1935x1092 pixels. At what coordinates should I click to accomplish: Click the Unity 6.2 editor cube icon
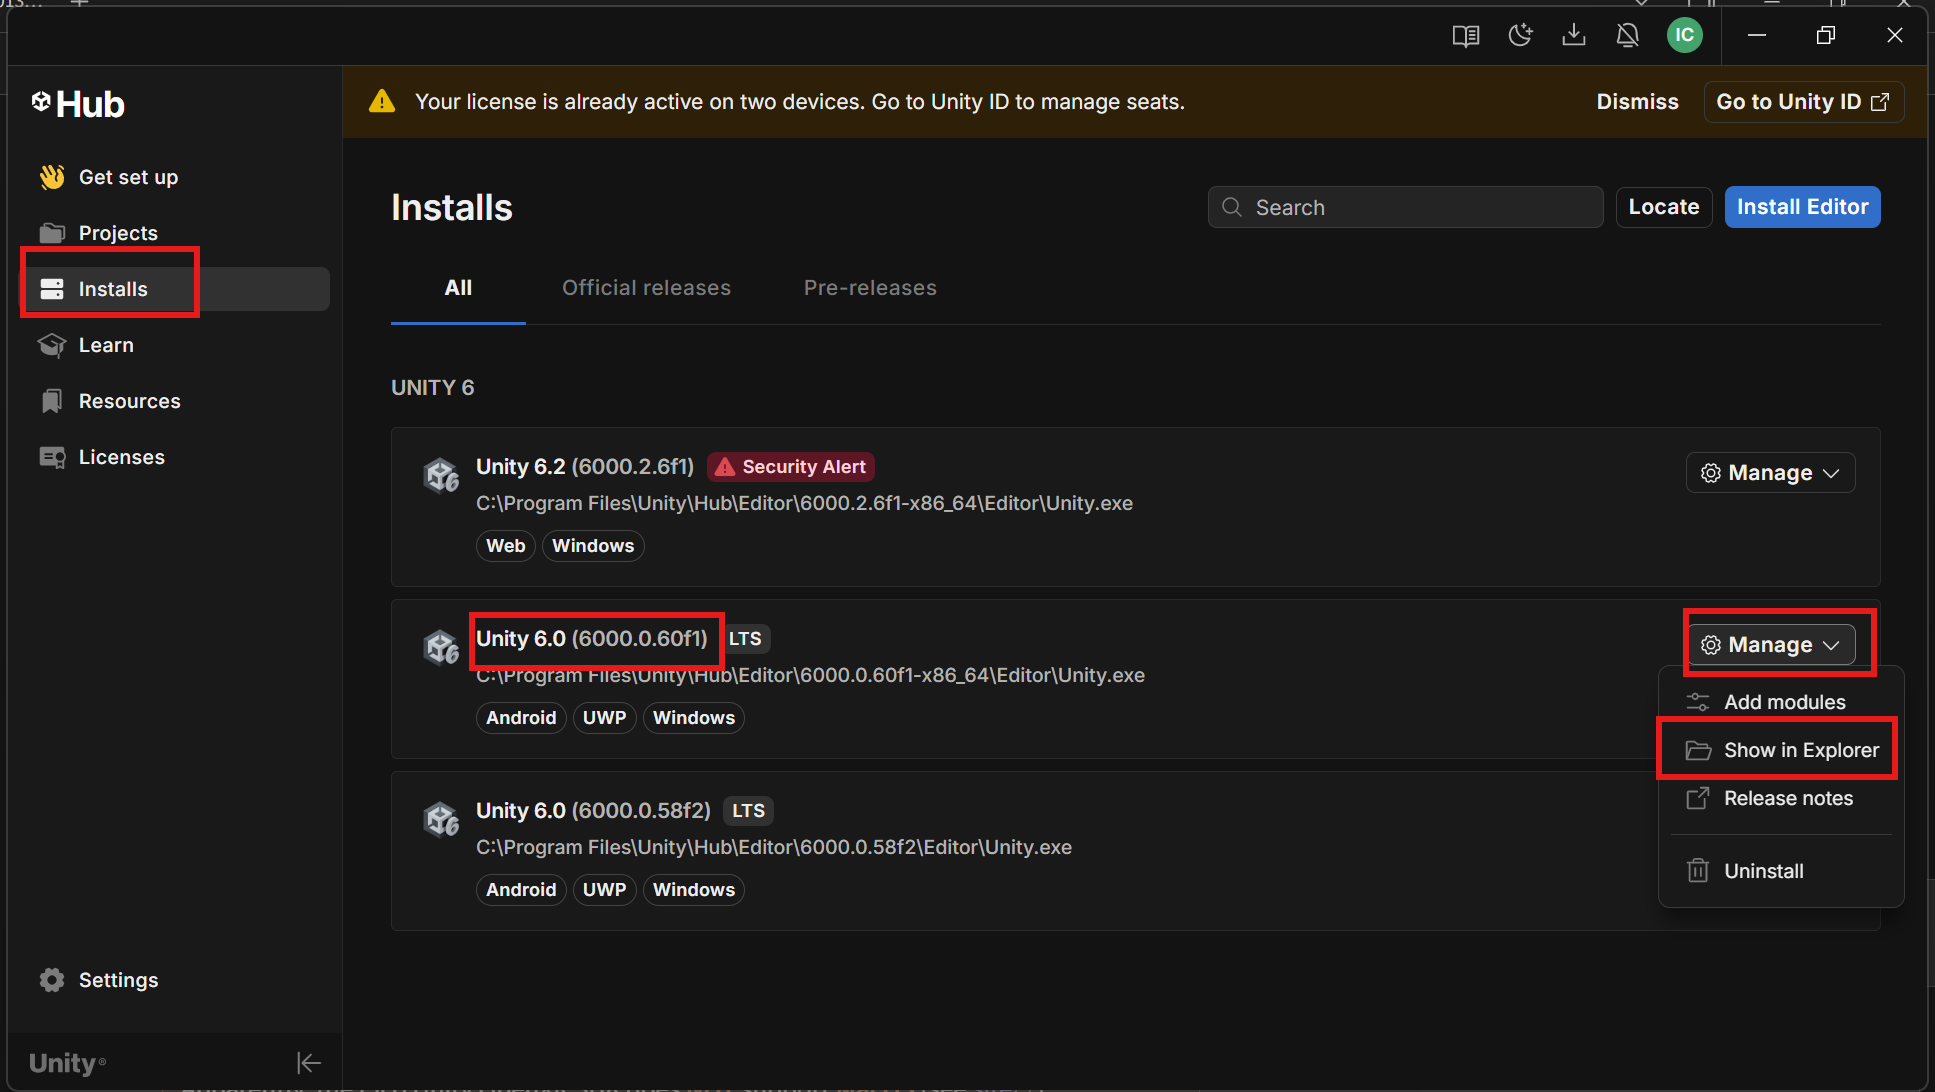point(441,475)
